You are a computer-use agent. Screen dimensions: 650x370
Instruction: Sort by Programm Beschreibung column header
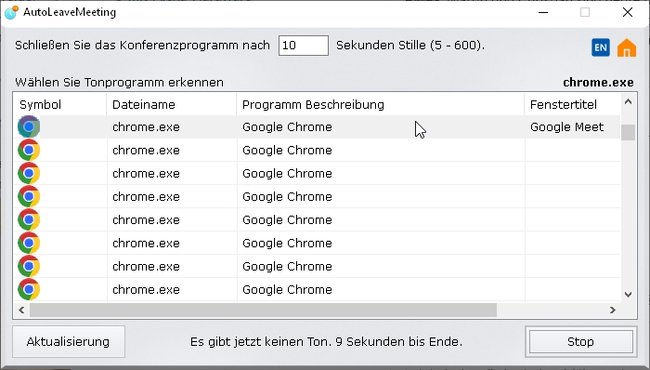[380, 104]
